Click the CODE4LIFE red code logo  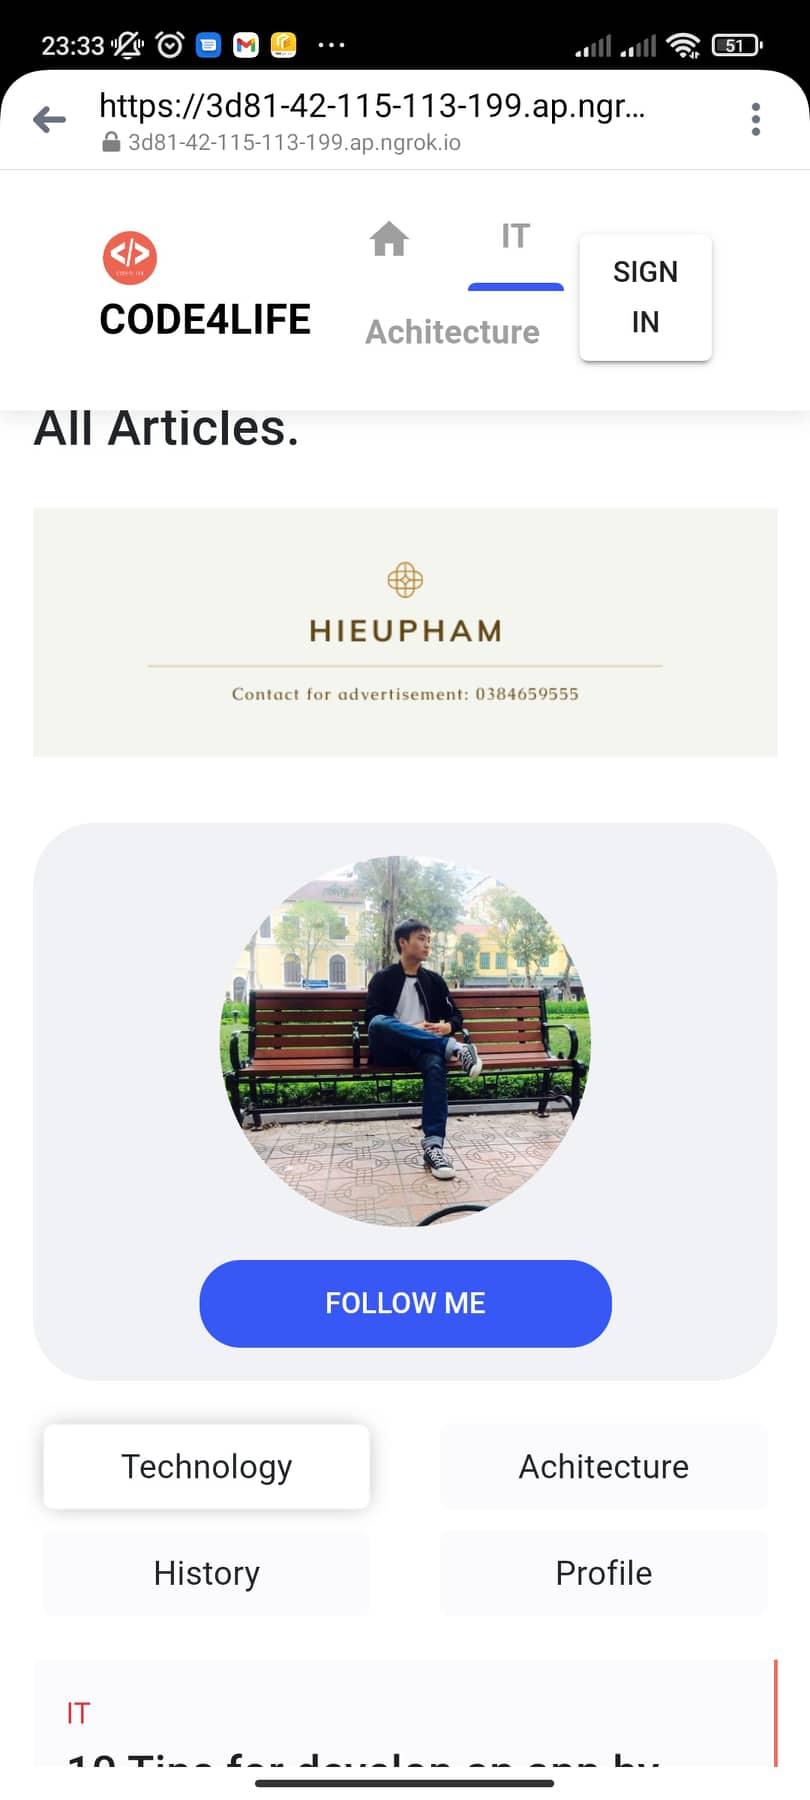click(130, 257)
